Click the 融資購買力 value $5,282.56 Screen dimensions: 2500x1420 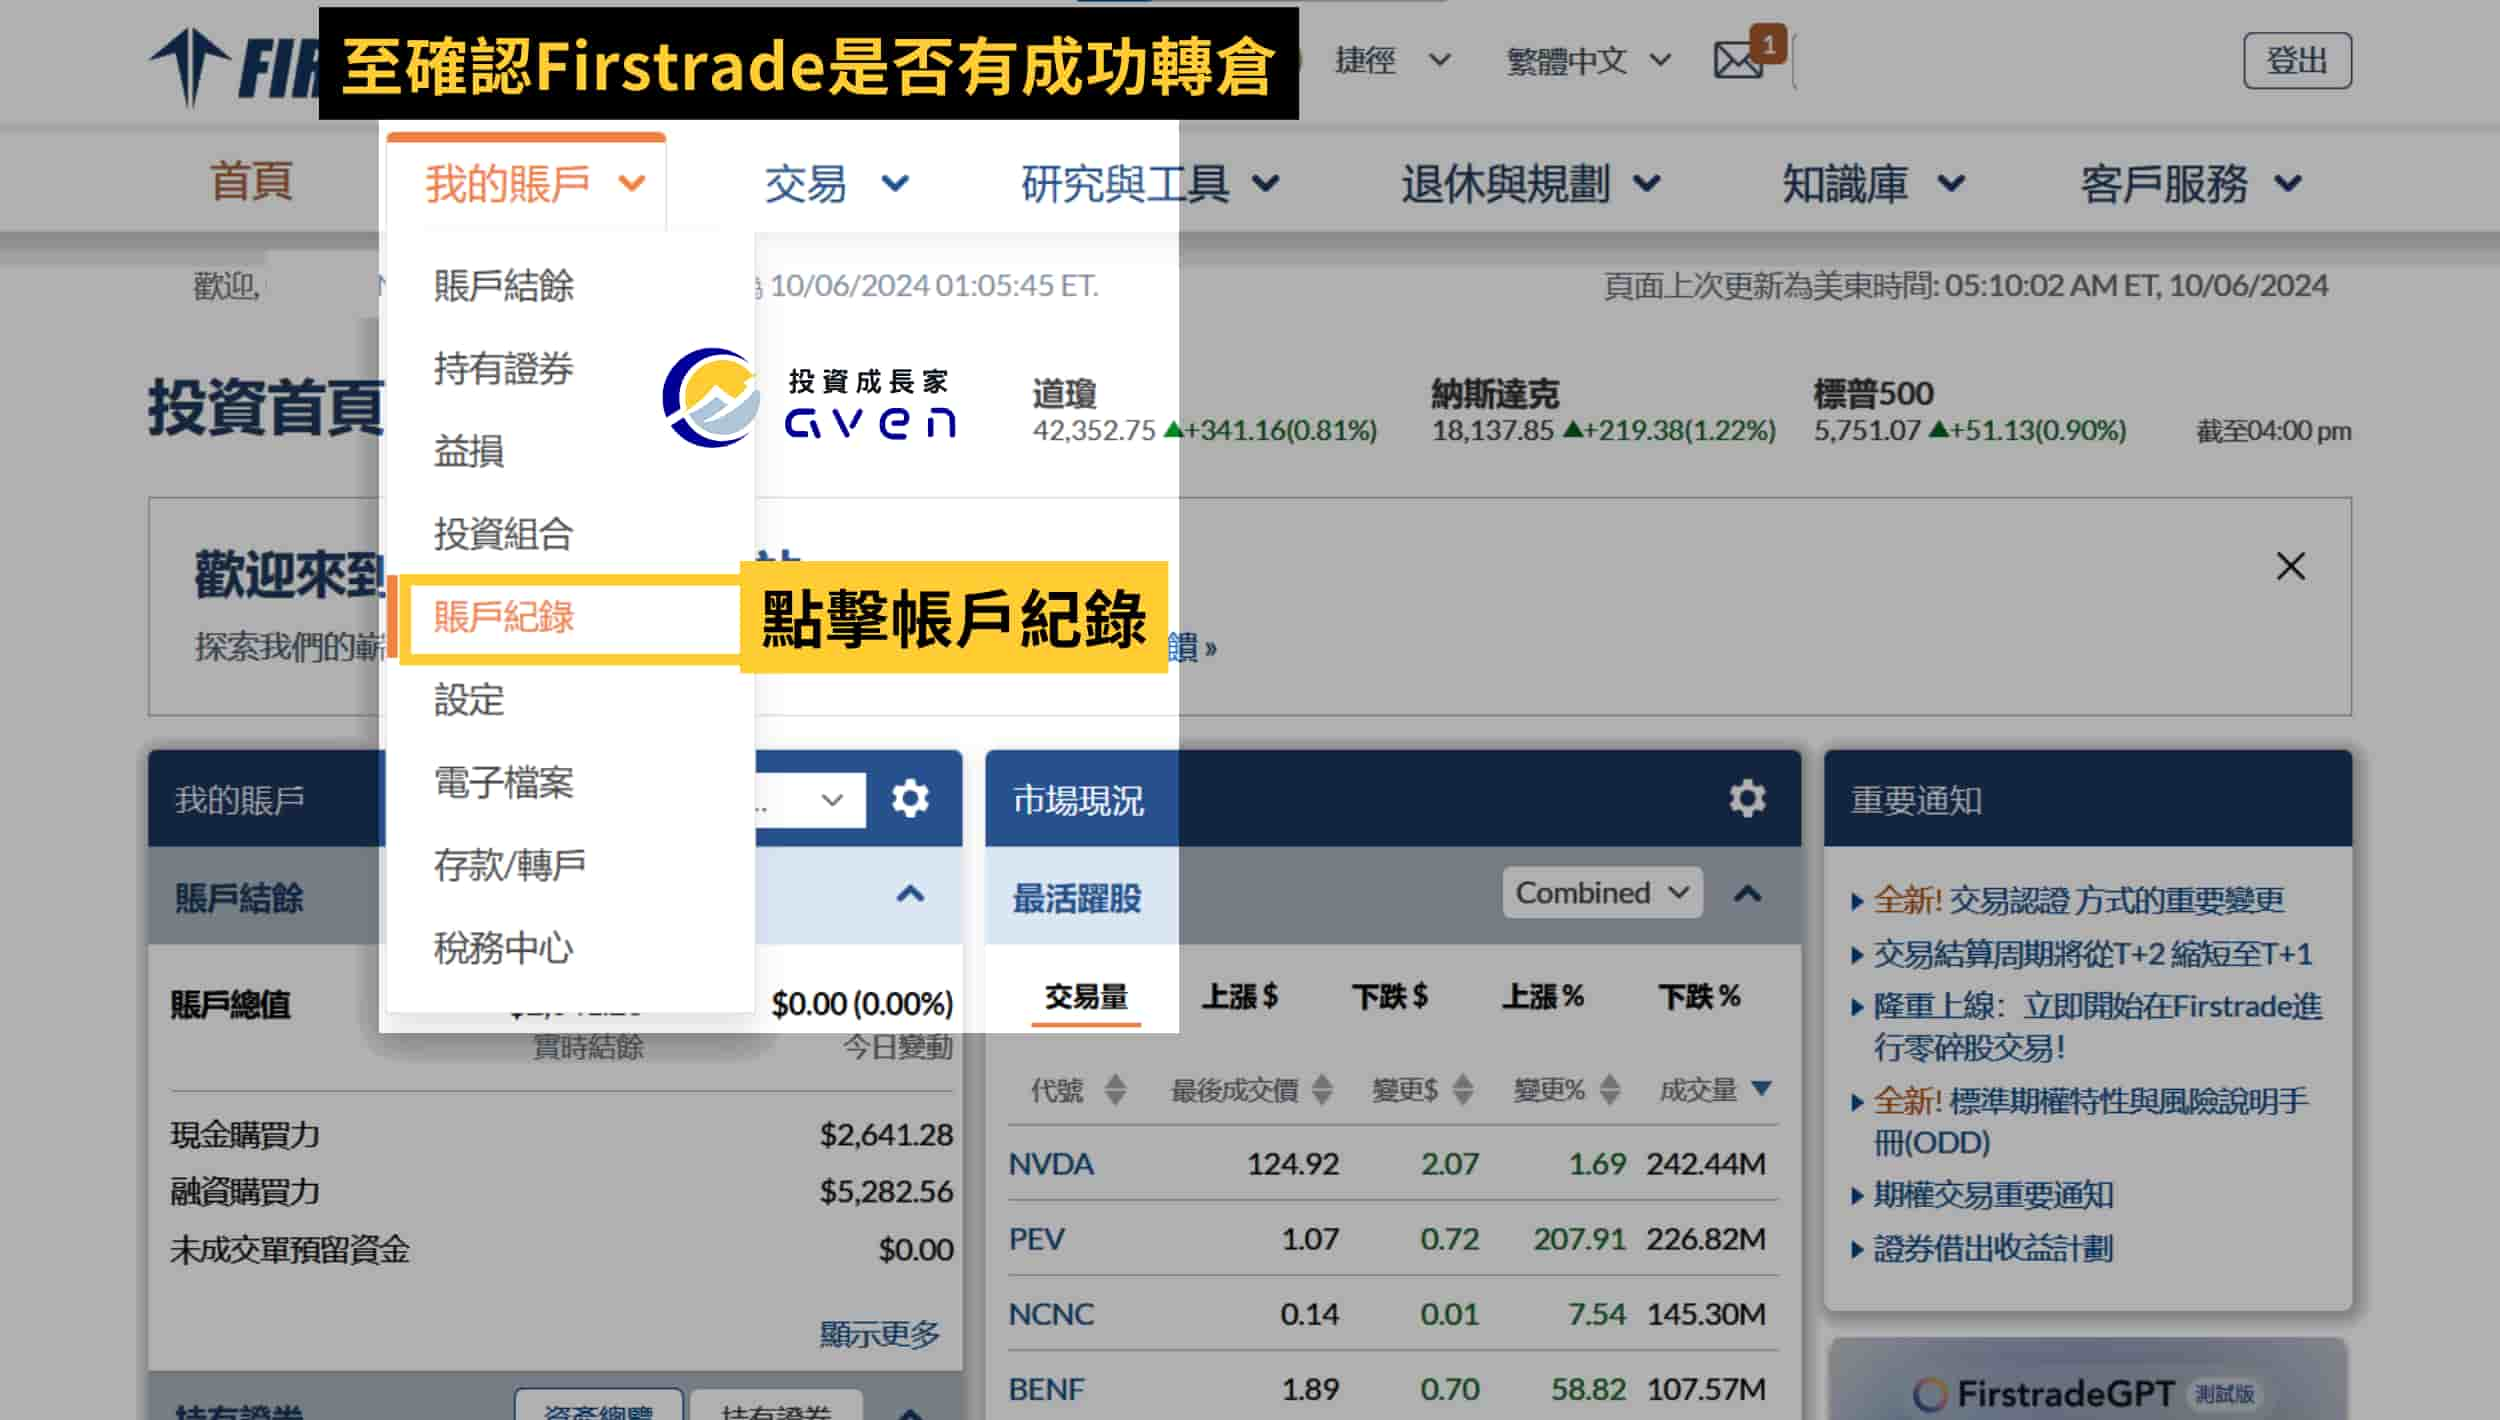[886, 1192]
